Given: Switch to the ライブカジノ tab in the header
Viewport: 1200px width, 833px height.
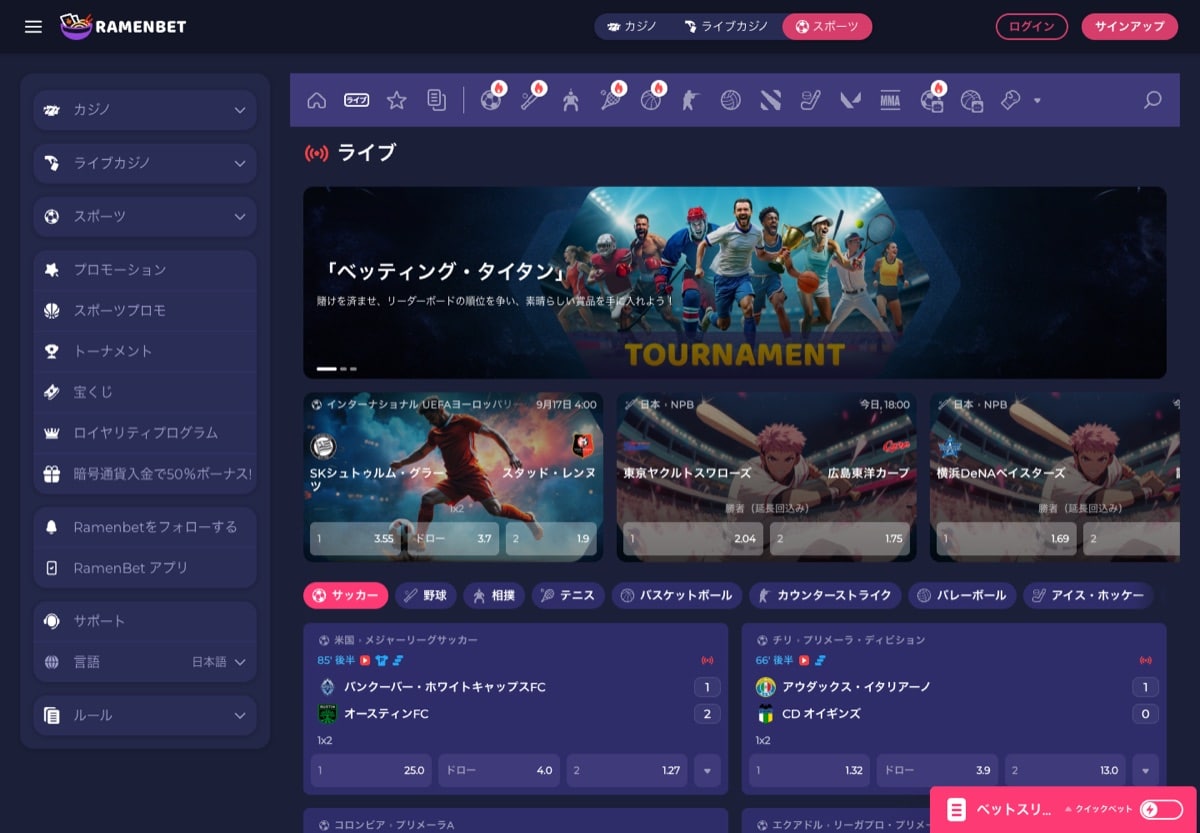Looking at the screenshot, I should click(725, 27).
